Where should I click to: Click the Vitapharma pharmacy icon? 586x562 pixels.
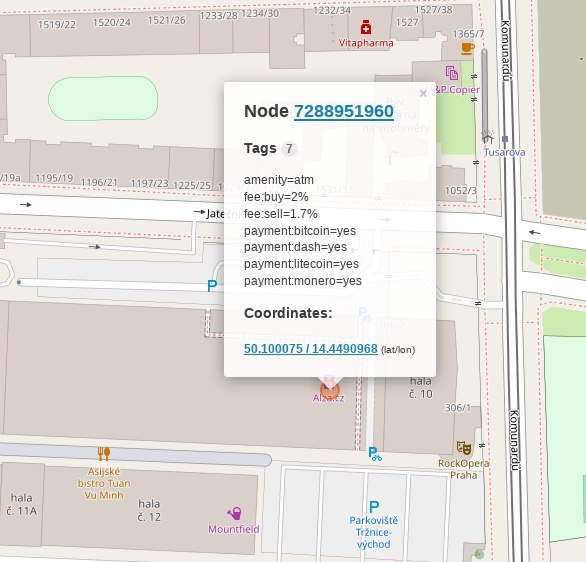click(x=366, y=28)
